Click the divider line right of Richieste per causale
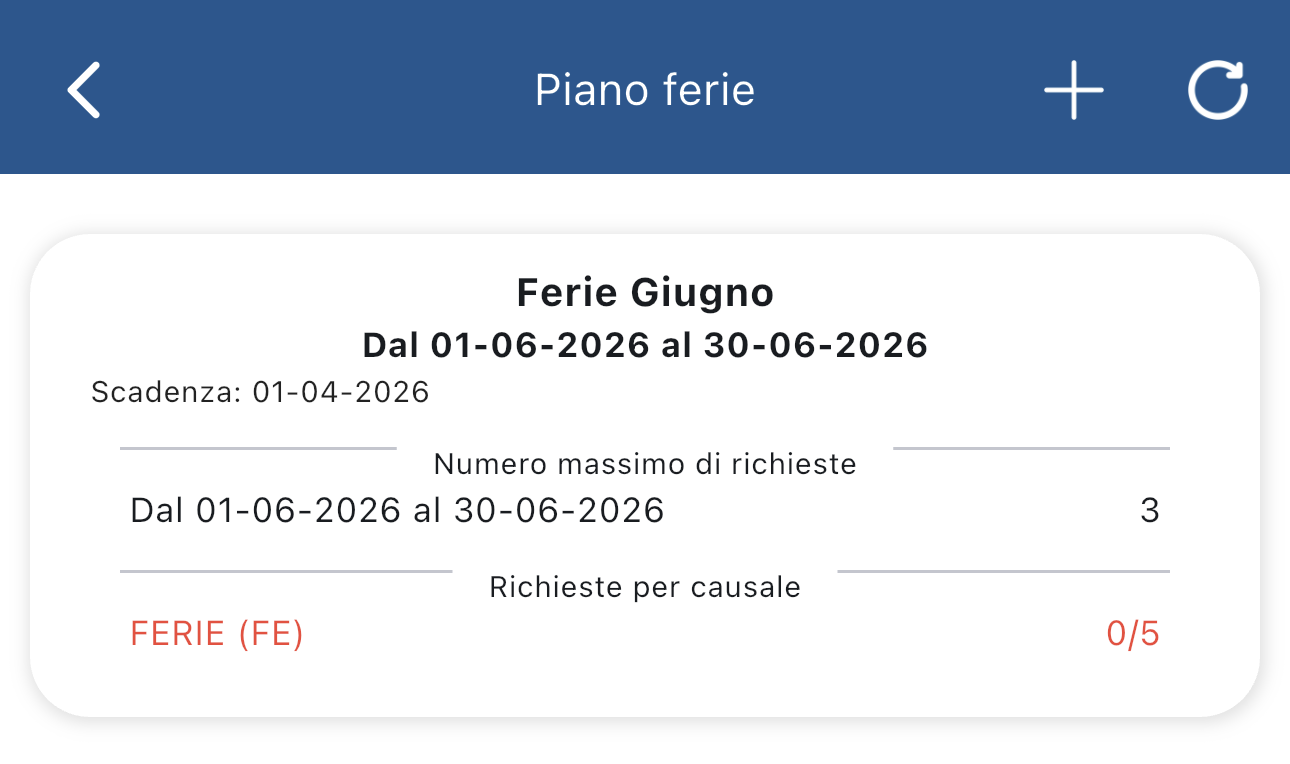 1002,572
